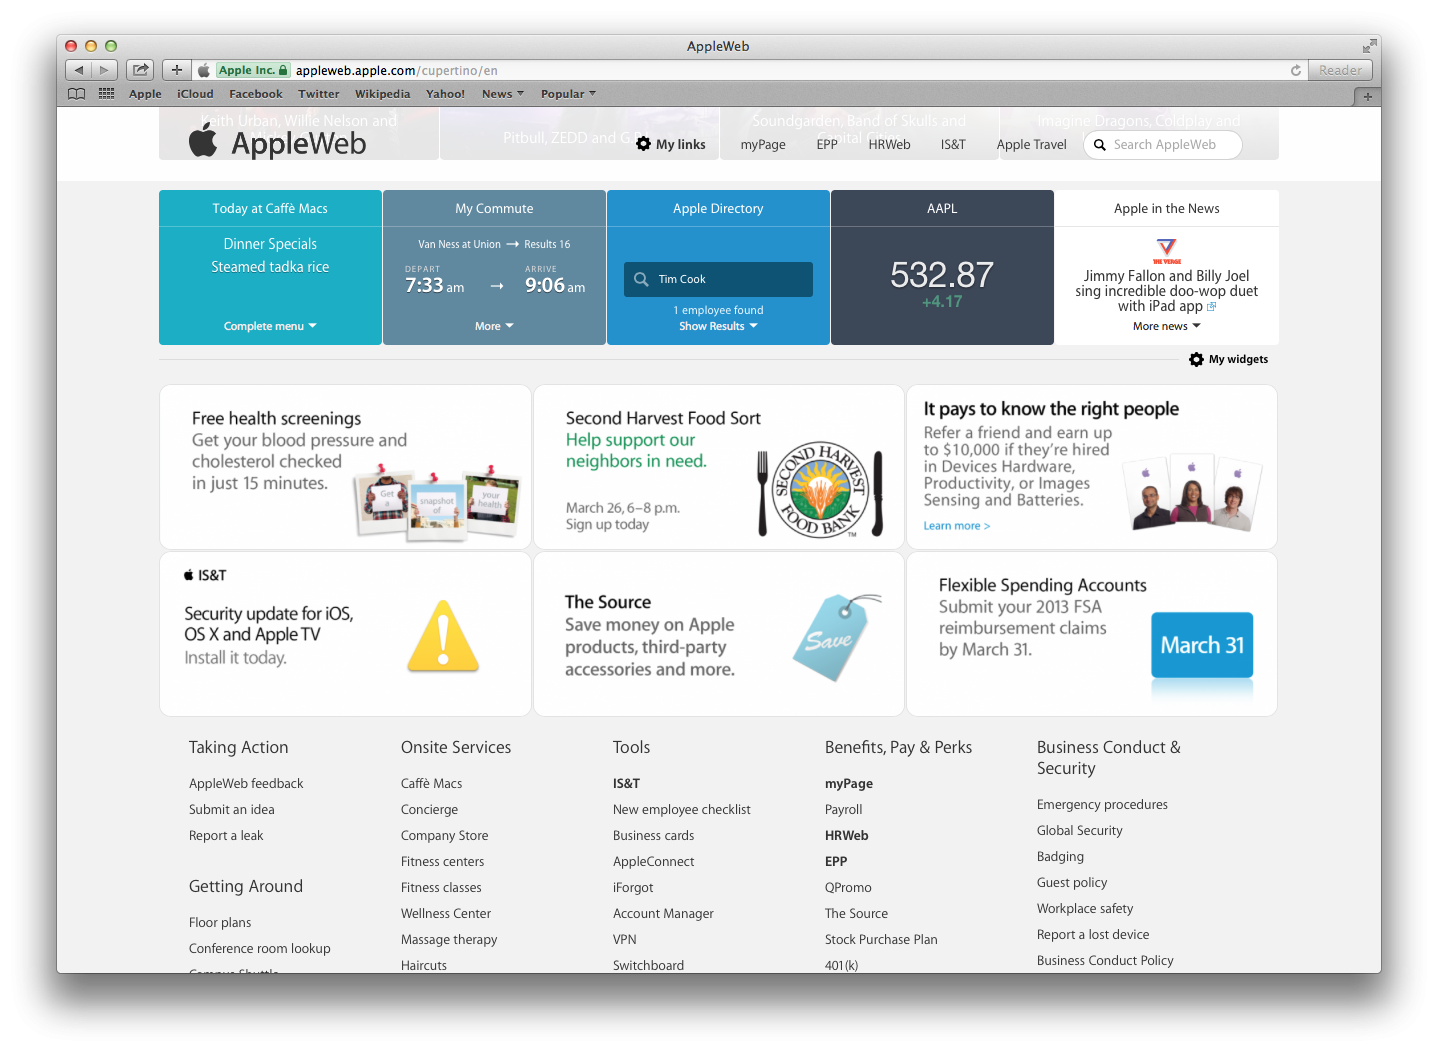Click The Verge logo in news widget
Screen dimensions: 1438x1052
[x=1166, y=251]
